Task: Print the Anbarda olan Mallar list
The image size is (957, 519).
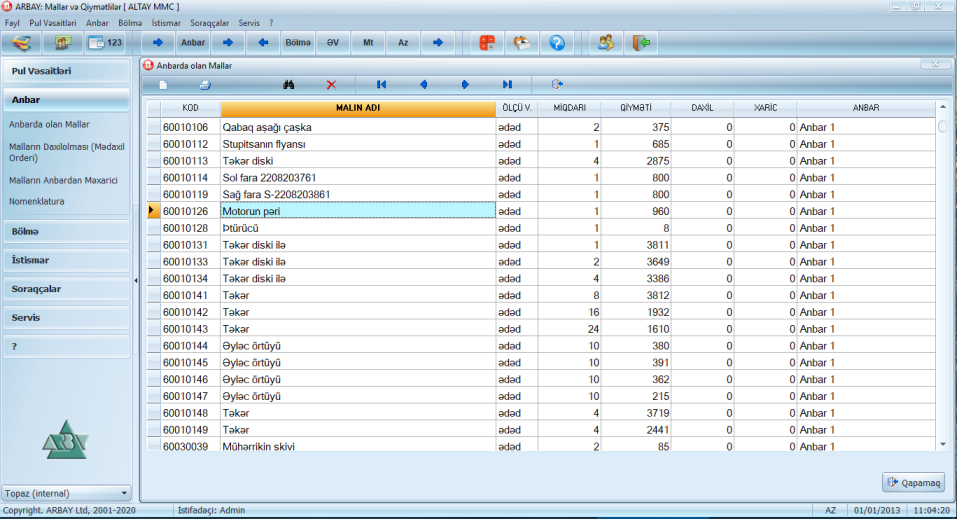Action: [x=205, y=85]
